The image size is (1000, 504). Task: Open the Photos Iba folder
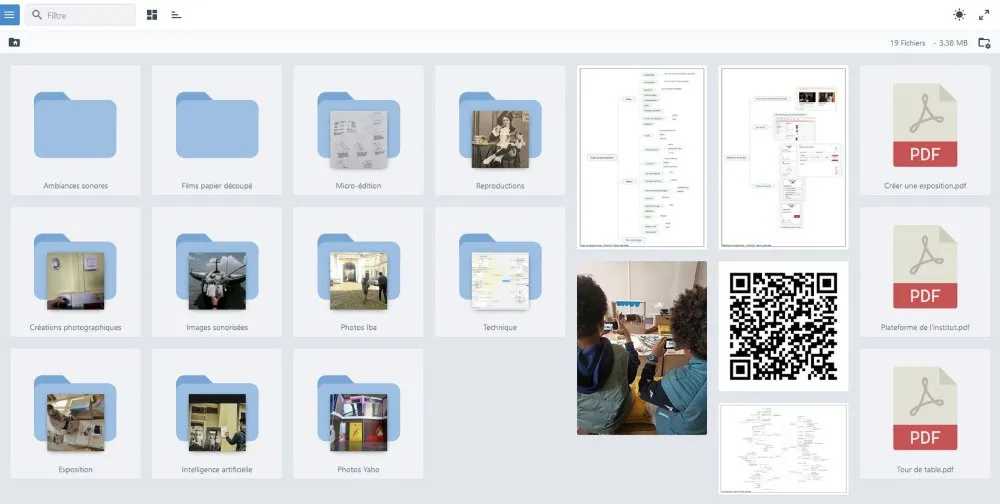click(x=358, y=272)
